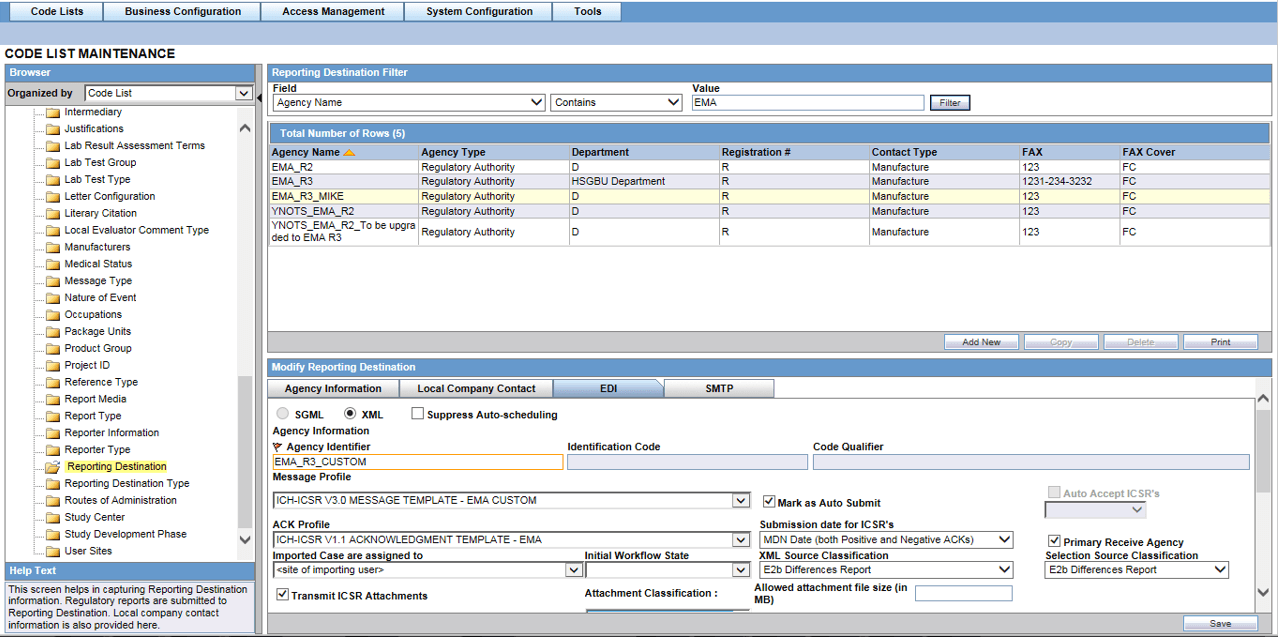Click the Nature of Event folder icon
This screenshot has height=637, width=1278.
[x=52, y=298]
